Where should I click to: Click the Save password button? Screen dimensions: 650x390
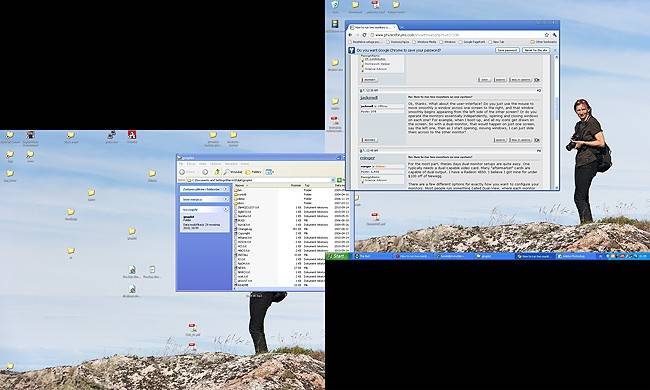507,50
